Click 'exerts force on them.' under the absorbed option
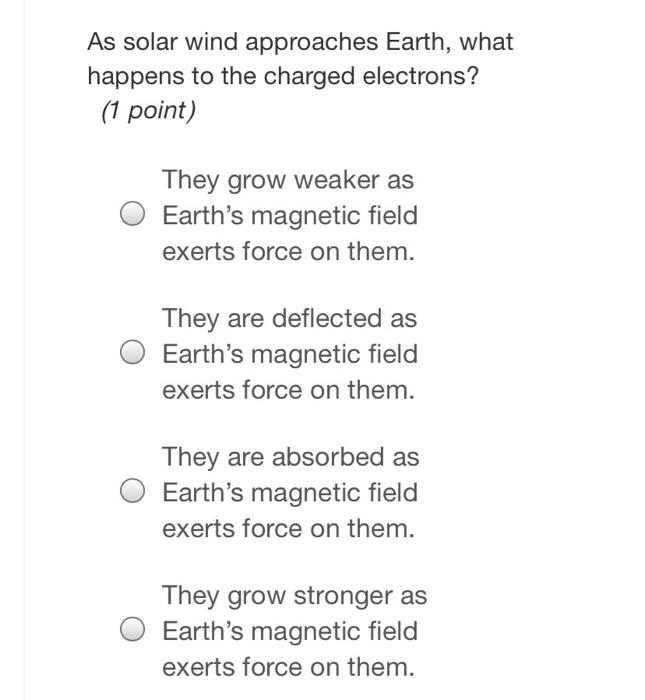 pyautogui.click(x=288, y=528)
